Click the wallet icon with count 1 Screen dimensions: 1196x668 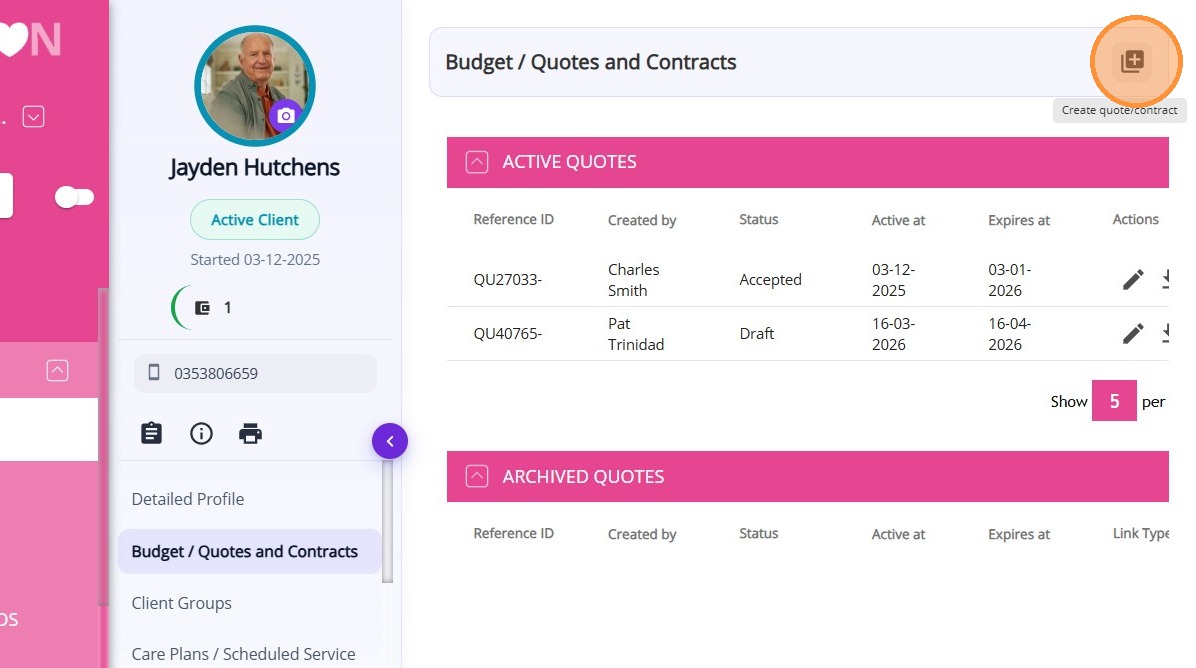(x=203, y=308)
